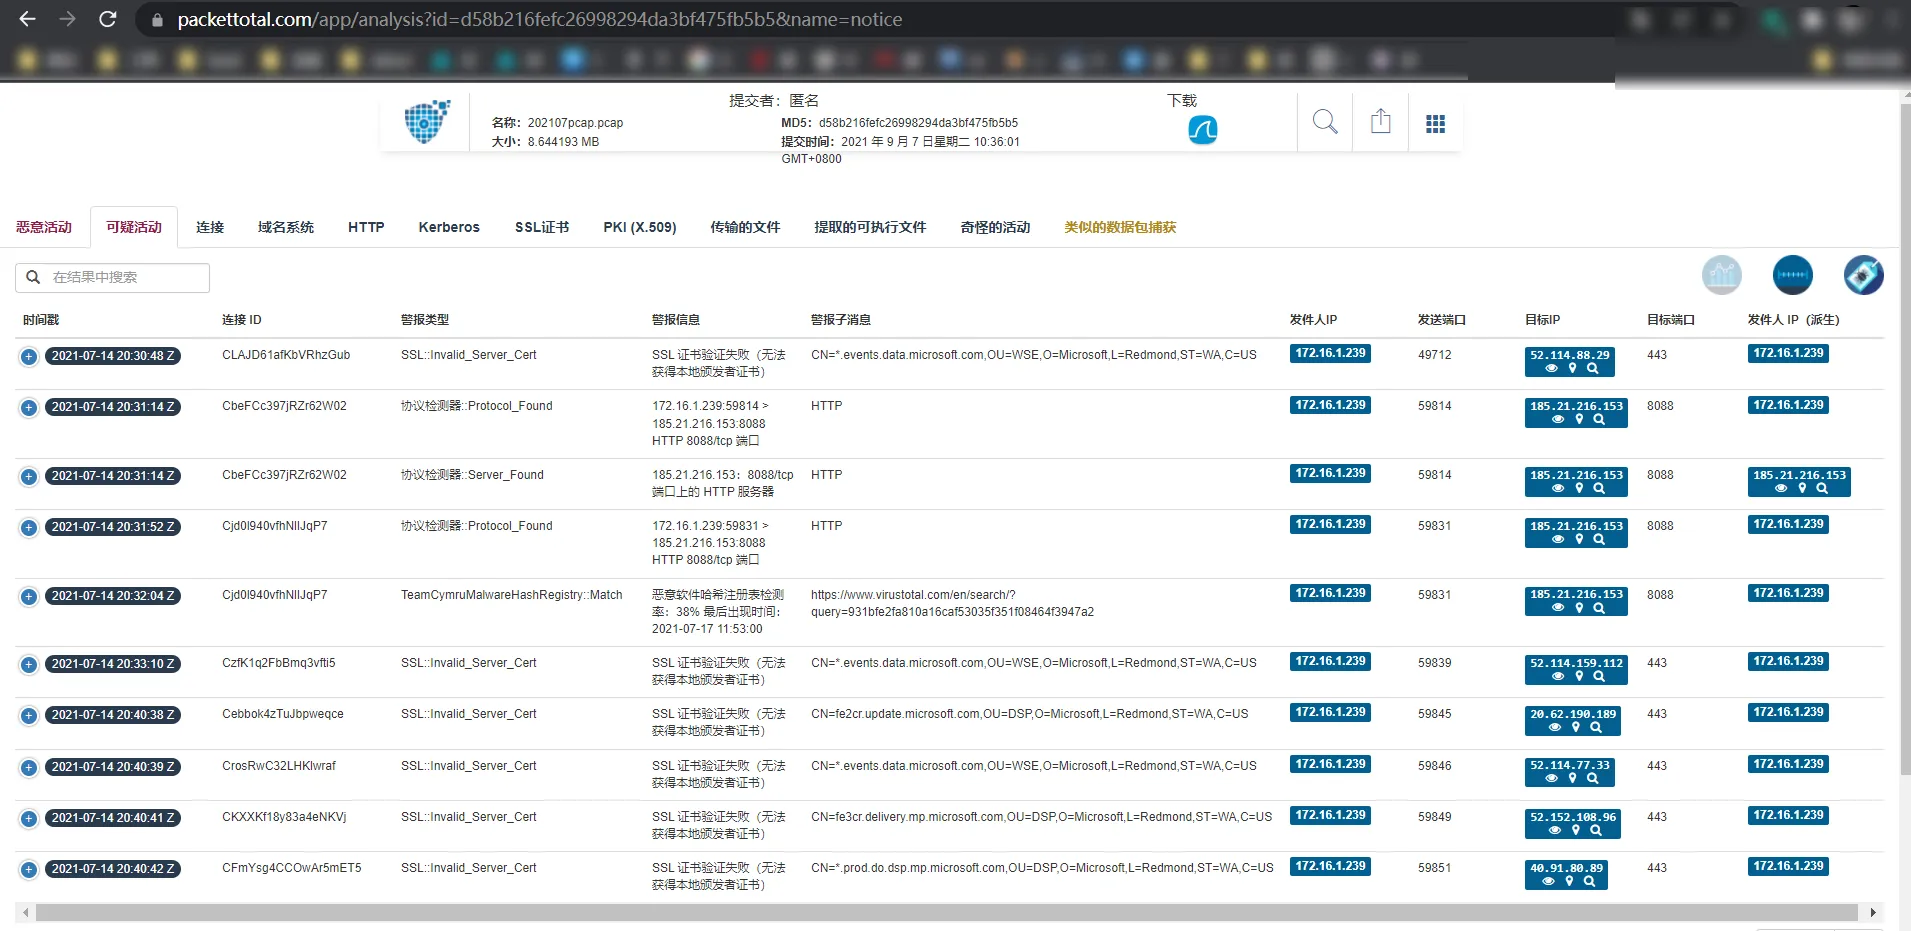Click magnifier icon under 52.114.88.29

1593,368
